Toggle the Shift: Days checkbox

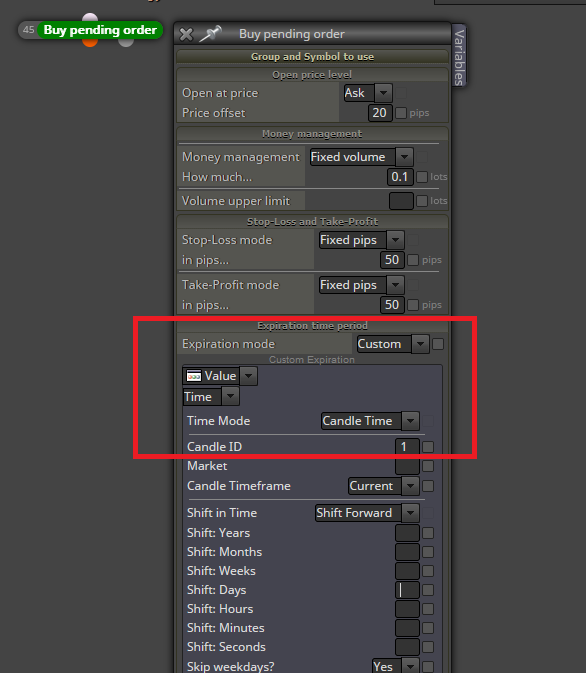tap(428, 590)
